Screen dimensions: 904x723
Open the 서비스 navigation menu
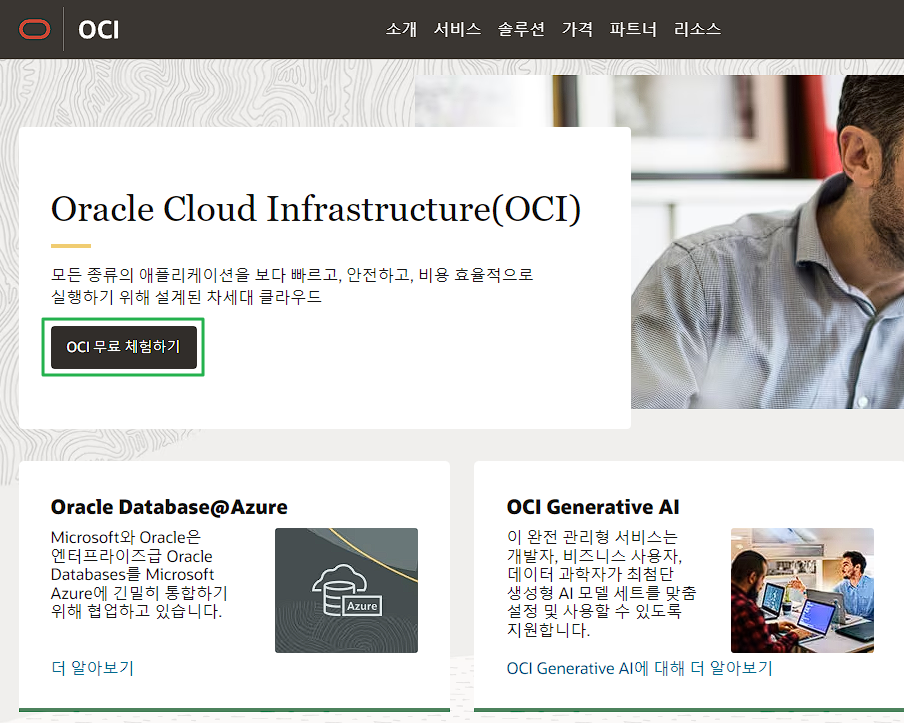[457, 29]
